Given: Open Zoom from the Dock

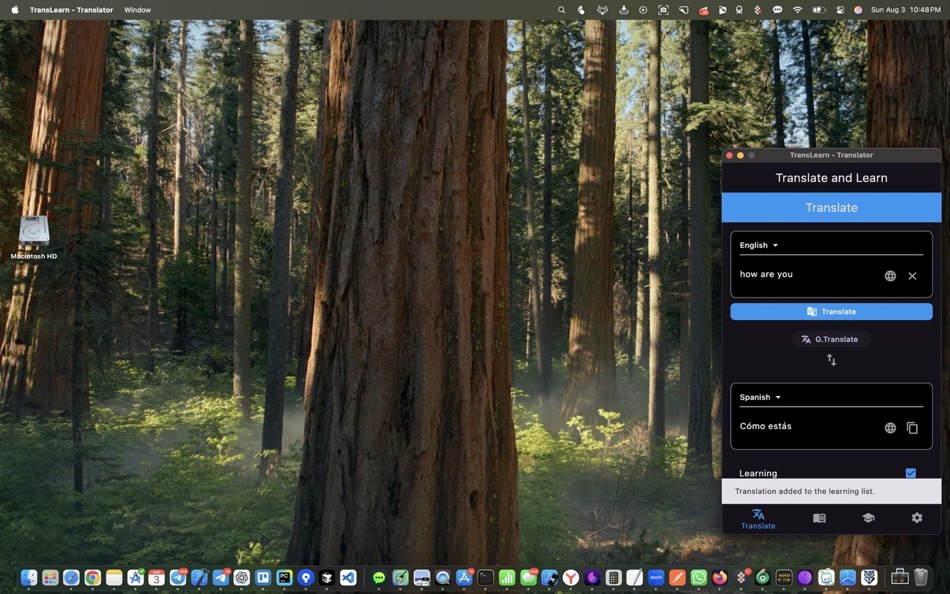Looking at the screenshot, I should point(656,578).
